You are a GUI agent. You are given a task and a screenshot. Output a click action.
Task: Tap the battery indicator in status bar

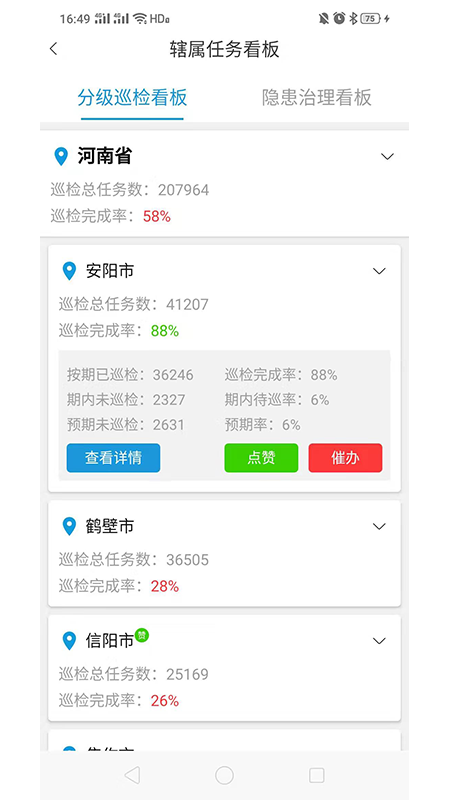click(371, 19)
